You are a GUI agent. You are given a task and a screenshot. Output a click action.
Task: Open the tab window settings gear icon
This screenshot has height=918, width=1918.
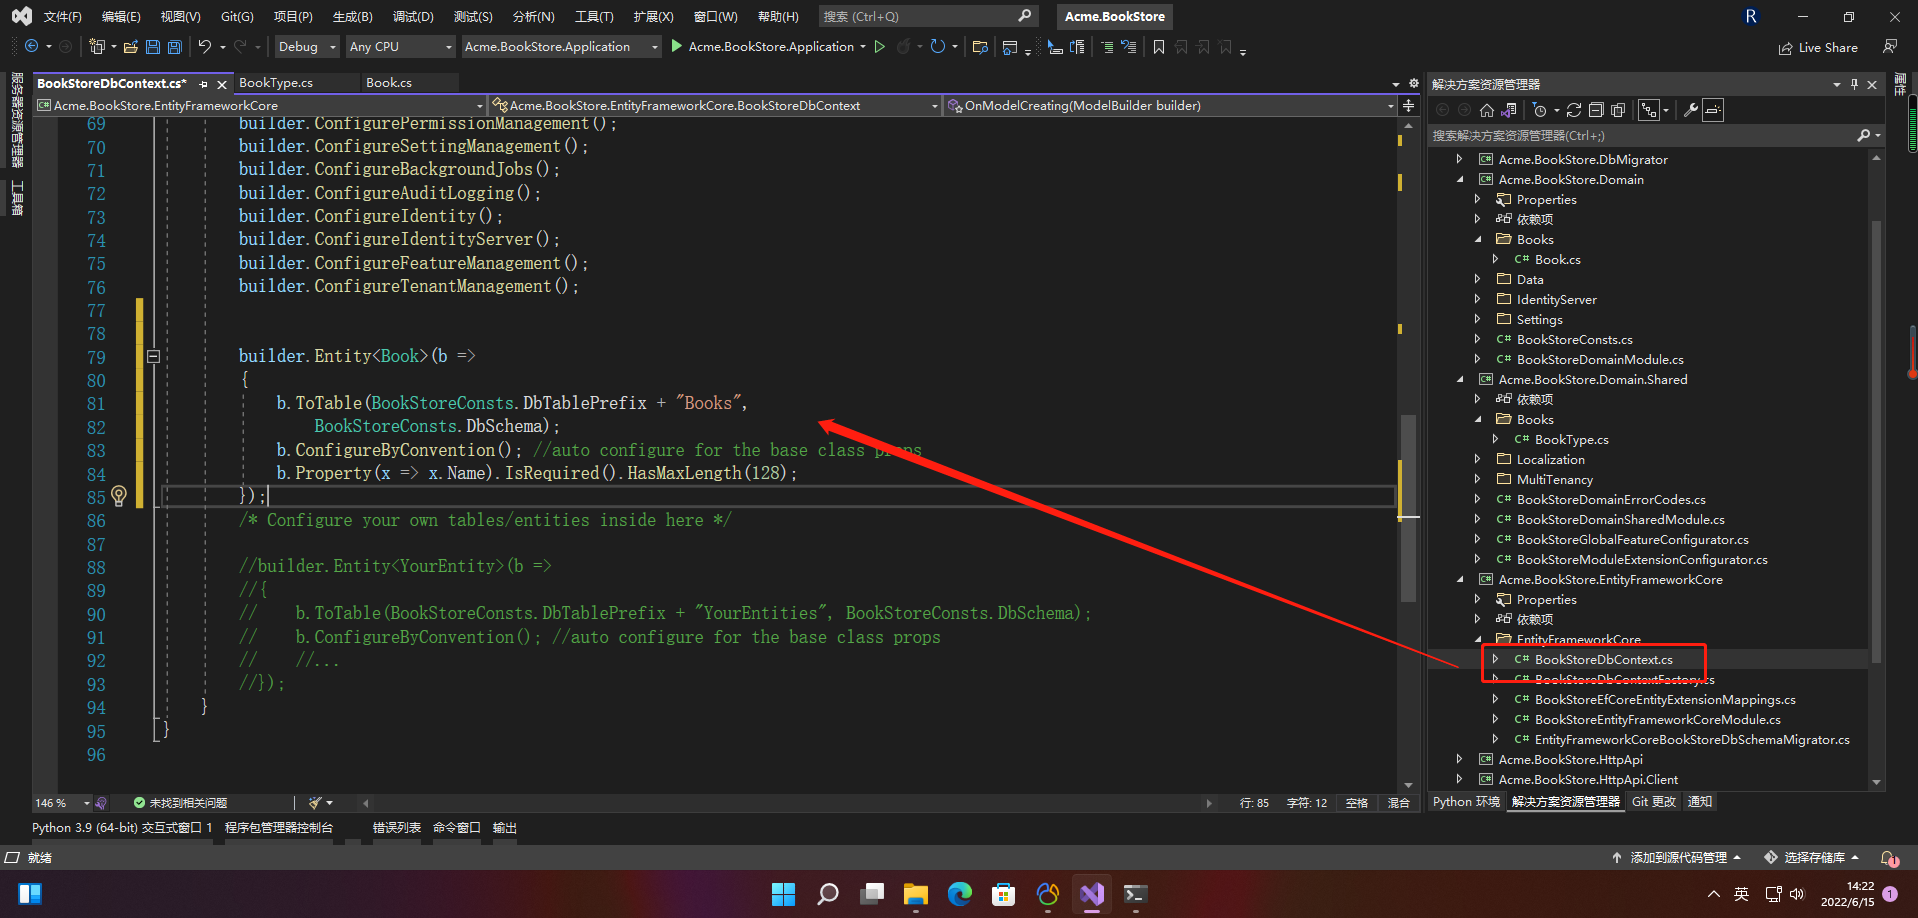coord(1414,84)
